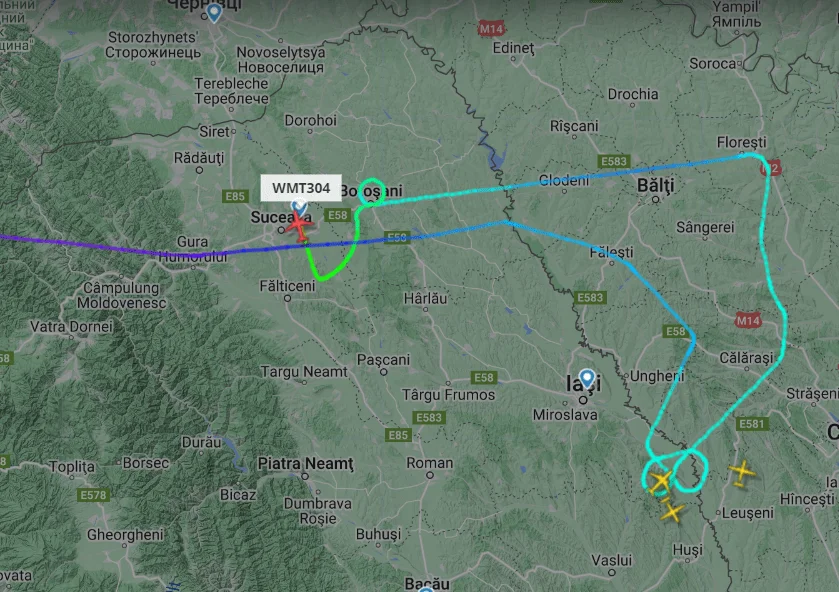Click the M14 road shield near Edineț
The width and height of the screenshot is (839, 592).
pyautogui.click(x=491, y=29)
